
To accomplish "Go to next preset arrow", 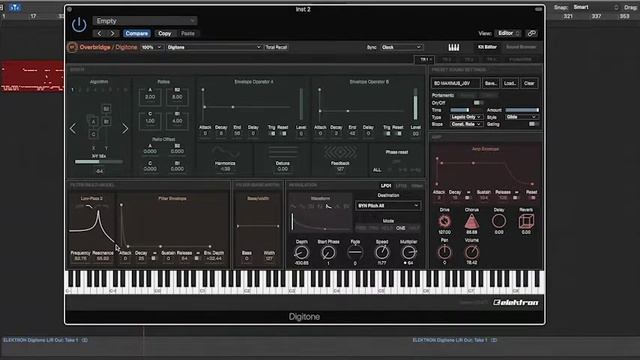I will tap(112, 33).
